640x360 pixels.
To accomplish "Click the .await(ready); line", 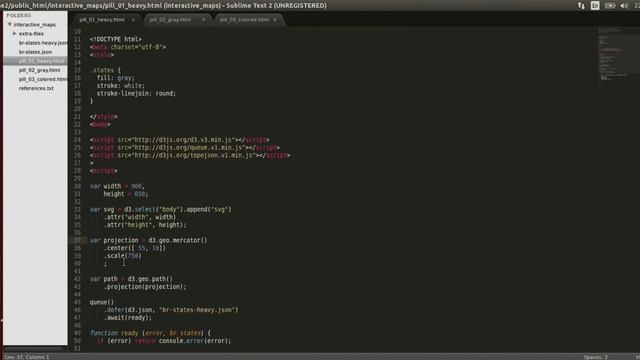I will tap(128, 318).
